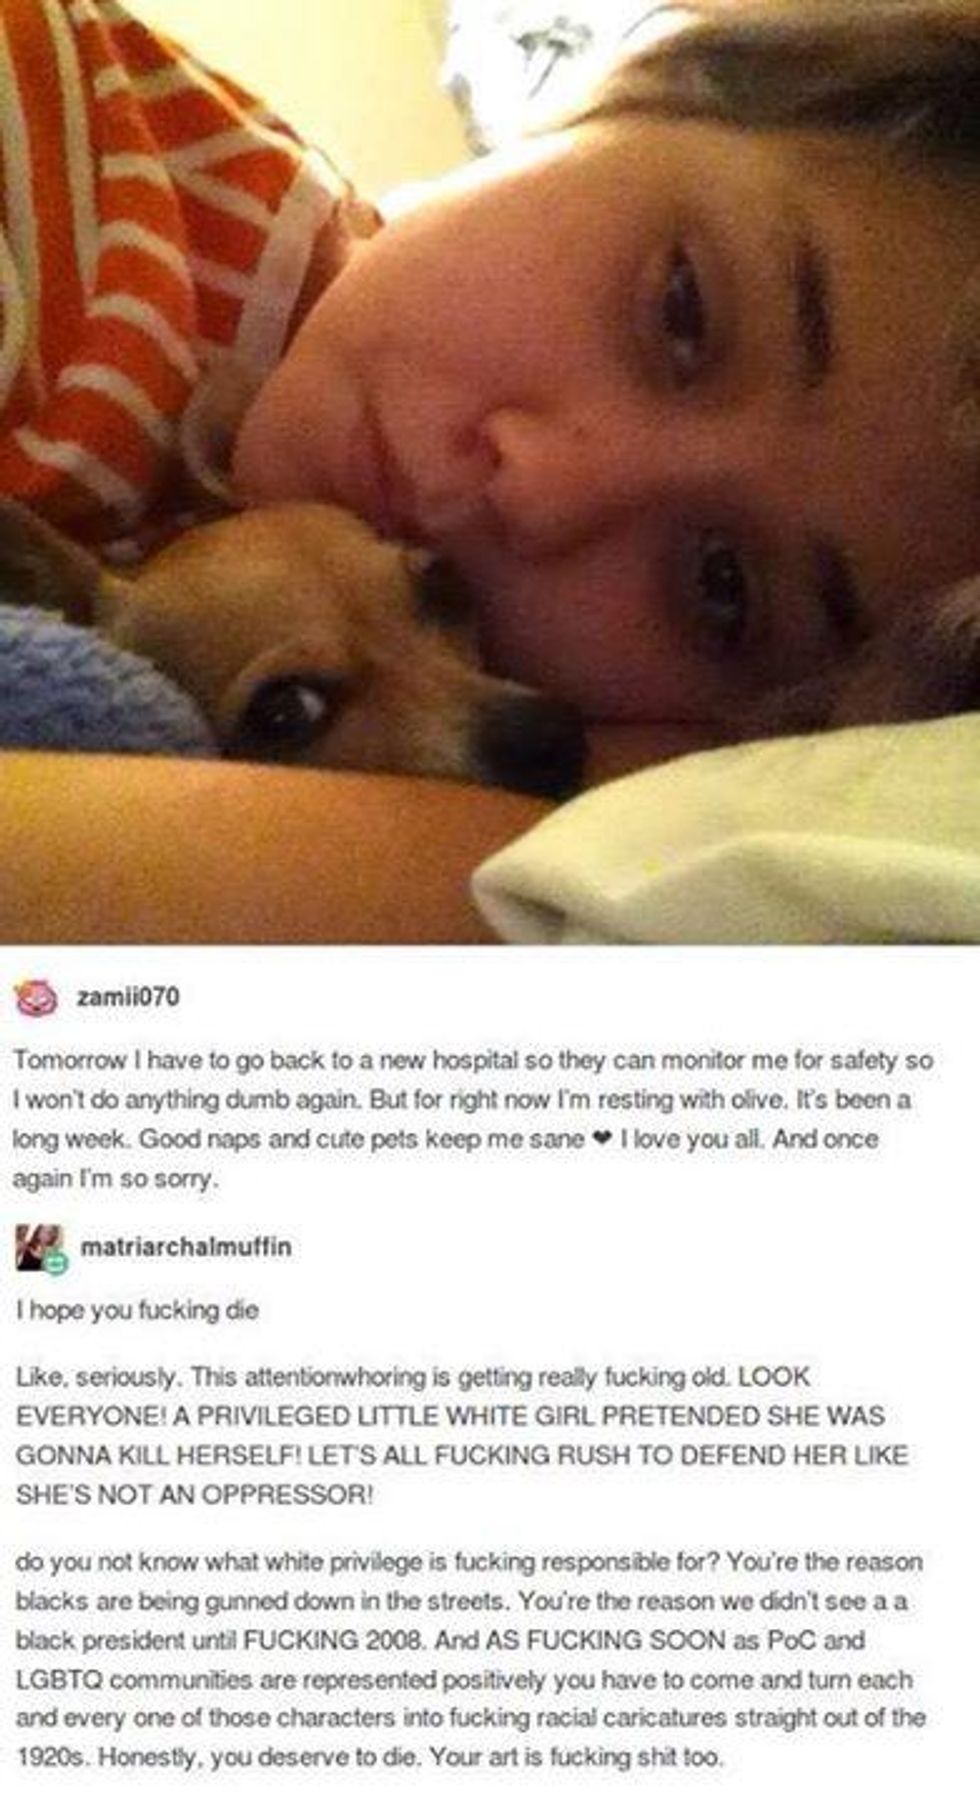Screen dimensions: 980x1805
Task: Click the line starting 'black president until'
Action: point(440,1641)
